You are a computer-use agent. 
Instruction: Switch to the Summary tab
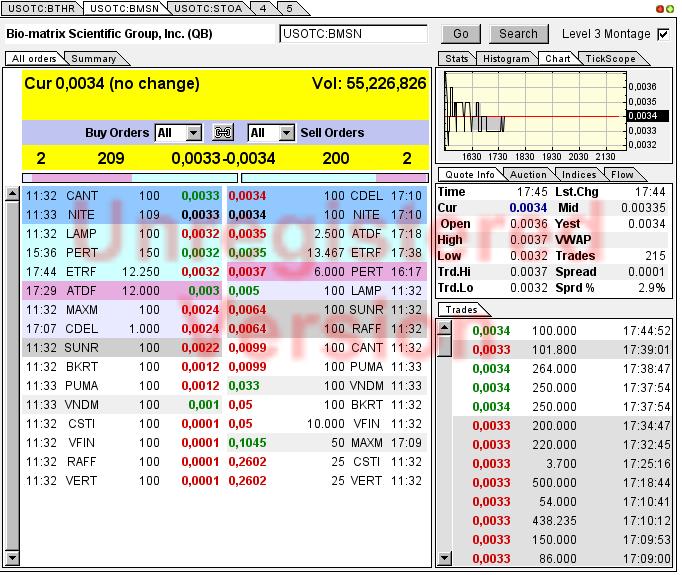point(94,58)
